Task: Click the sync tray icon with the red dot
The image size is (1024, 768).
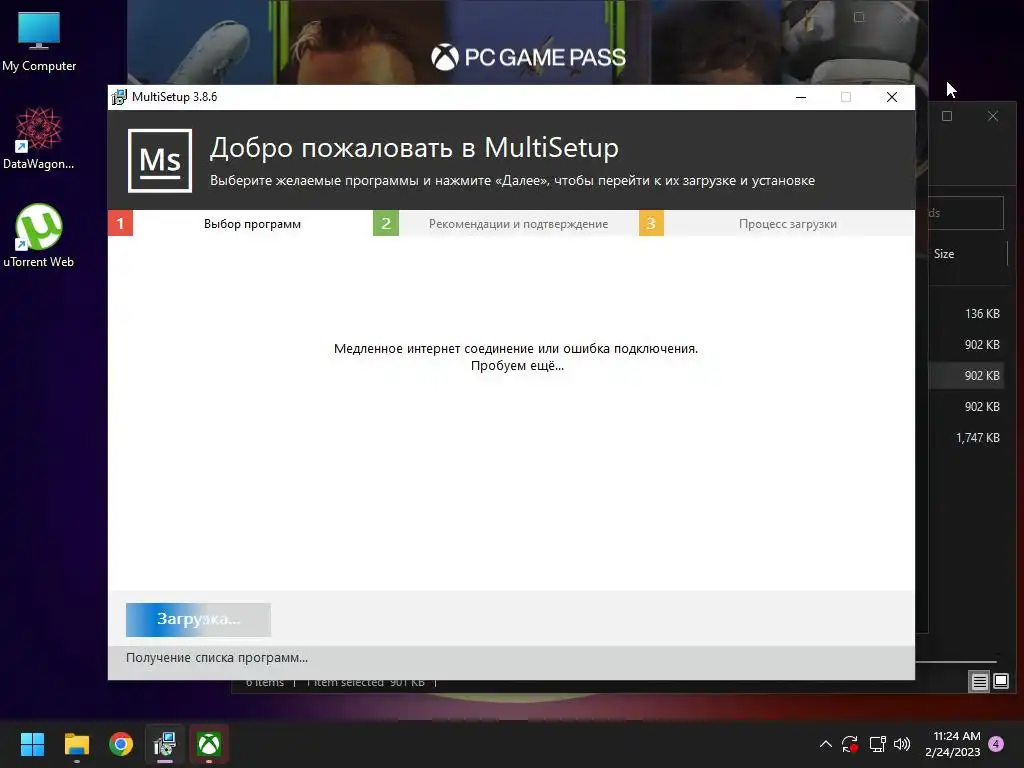Action: 850,744
